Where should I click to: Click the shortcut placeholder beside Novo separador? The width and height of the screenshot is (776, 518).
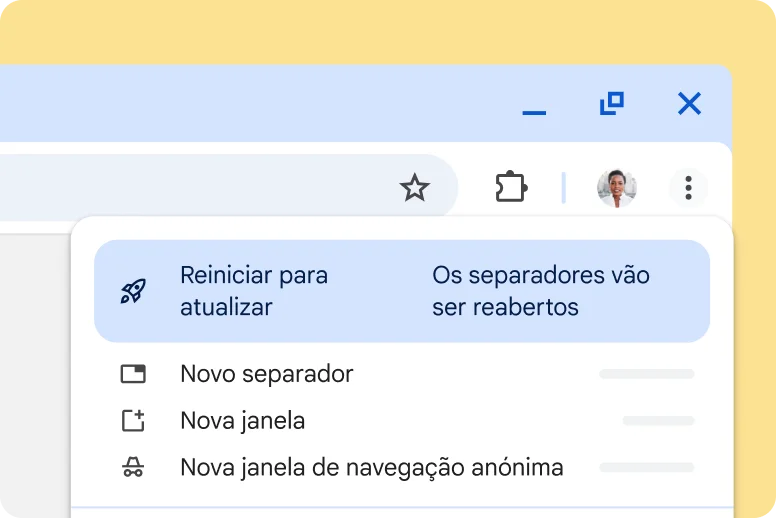tap(646, 374)
